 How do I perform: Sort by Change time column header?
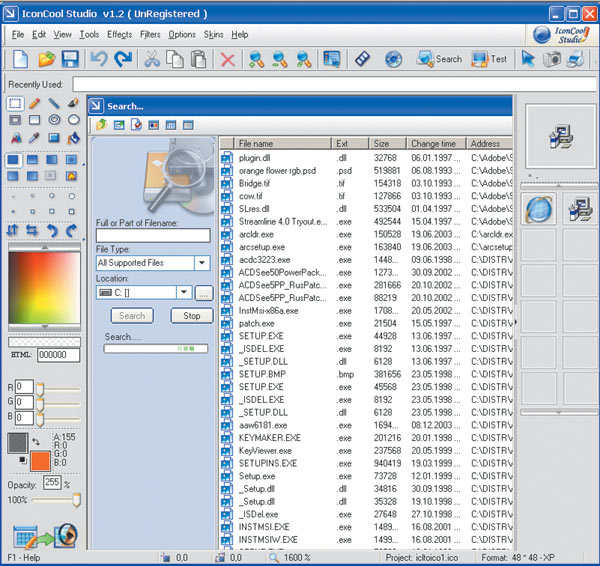tap(436, 144)
